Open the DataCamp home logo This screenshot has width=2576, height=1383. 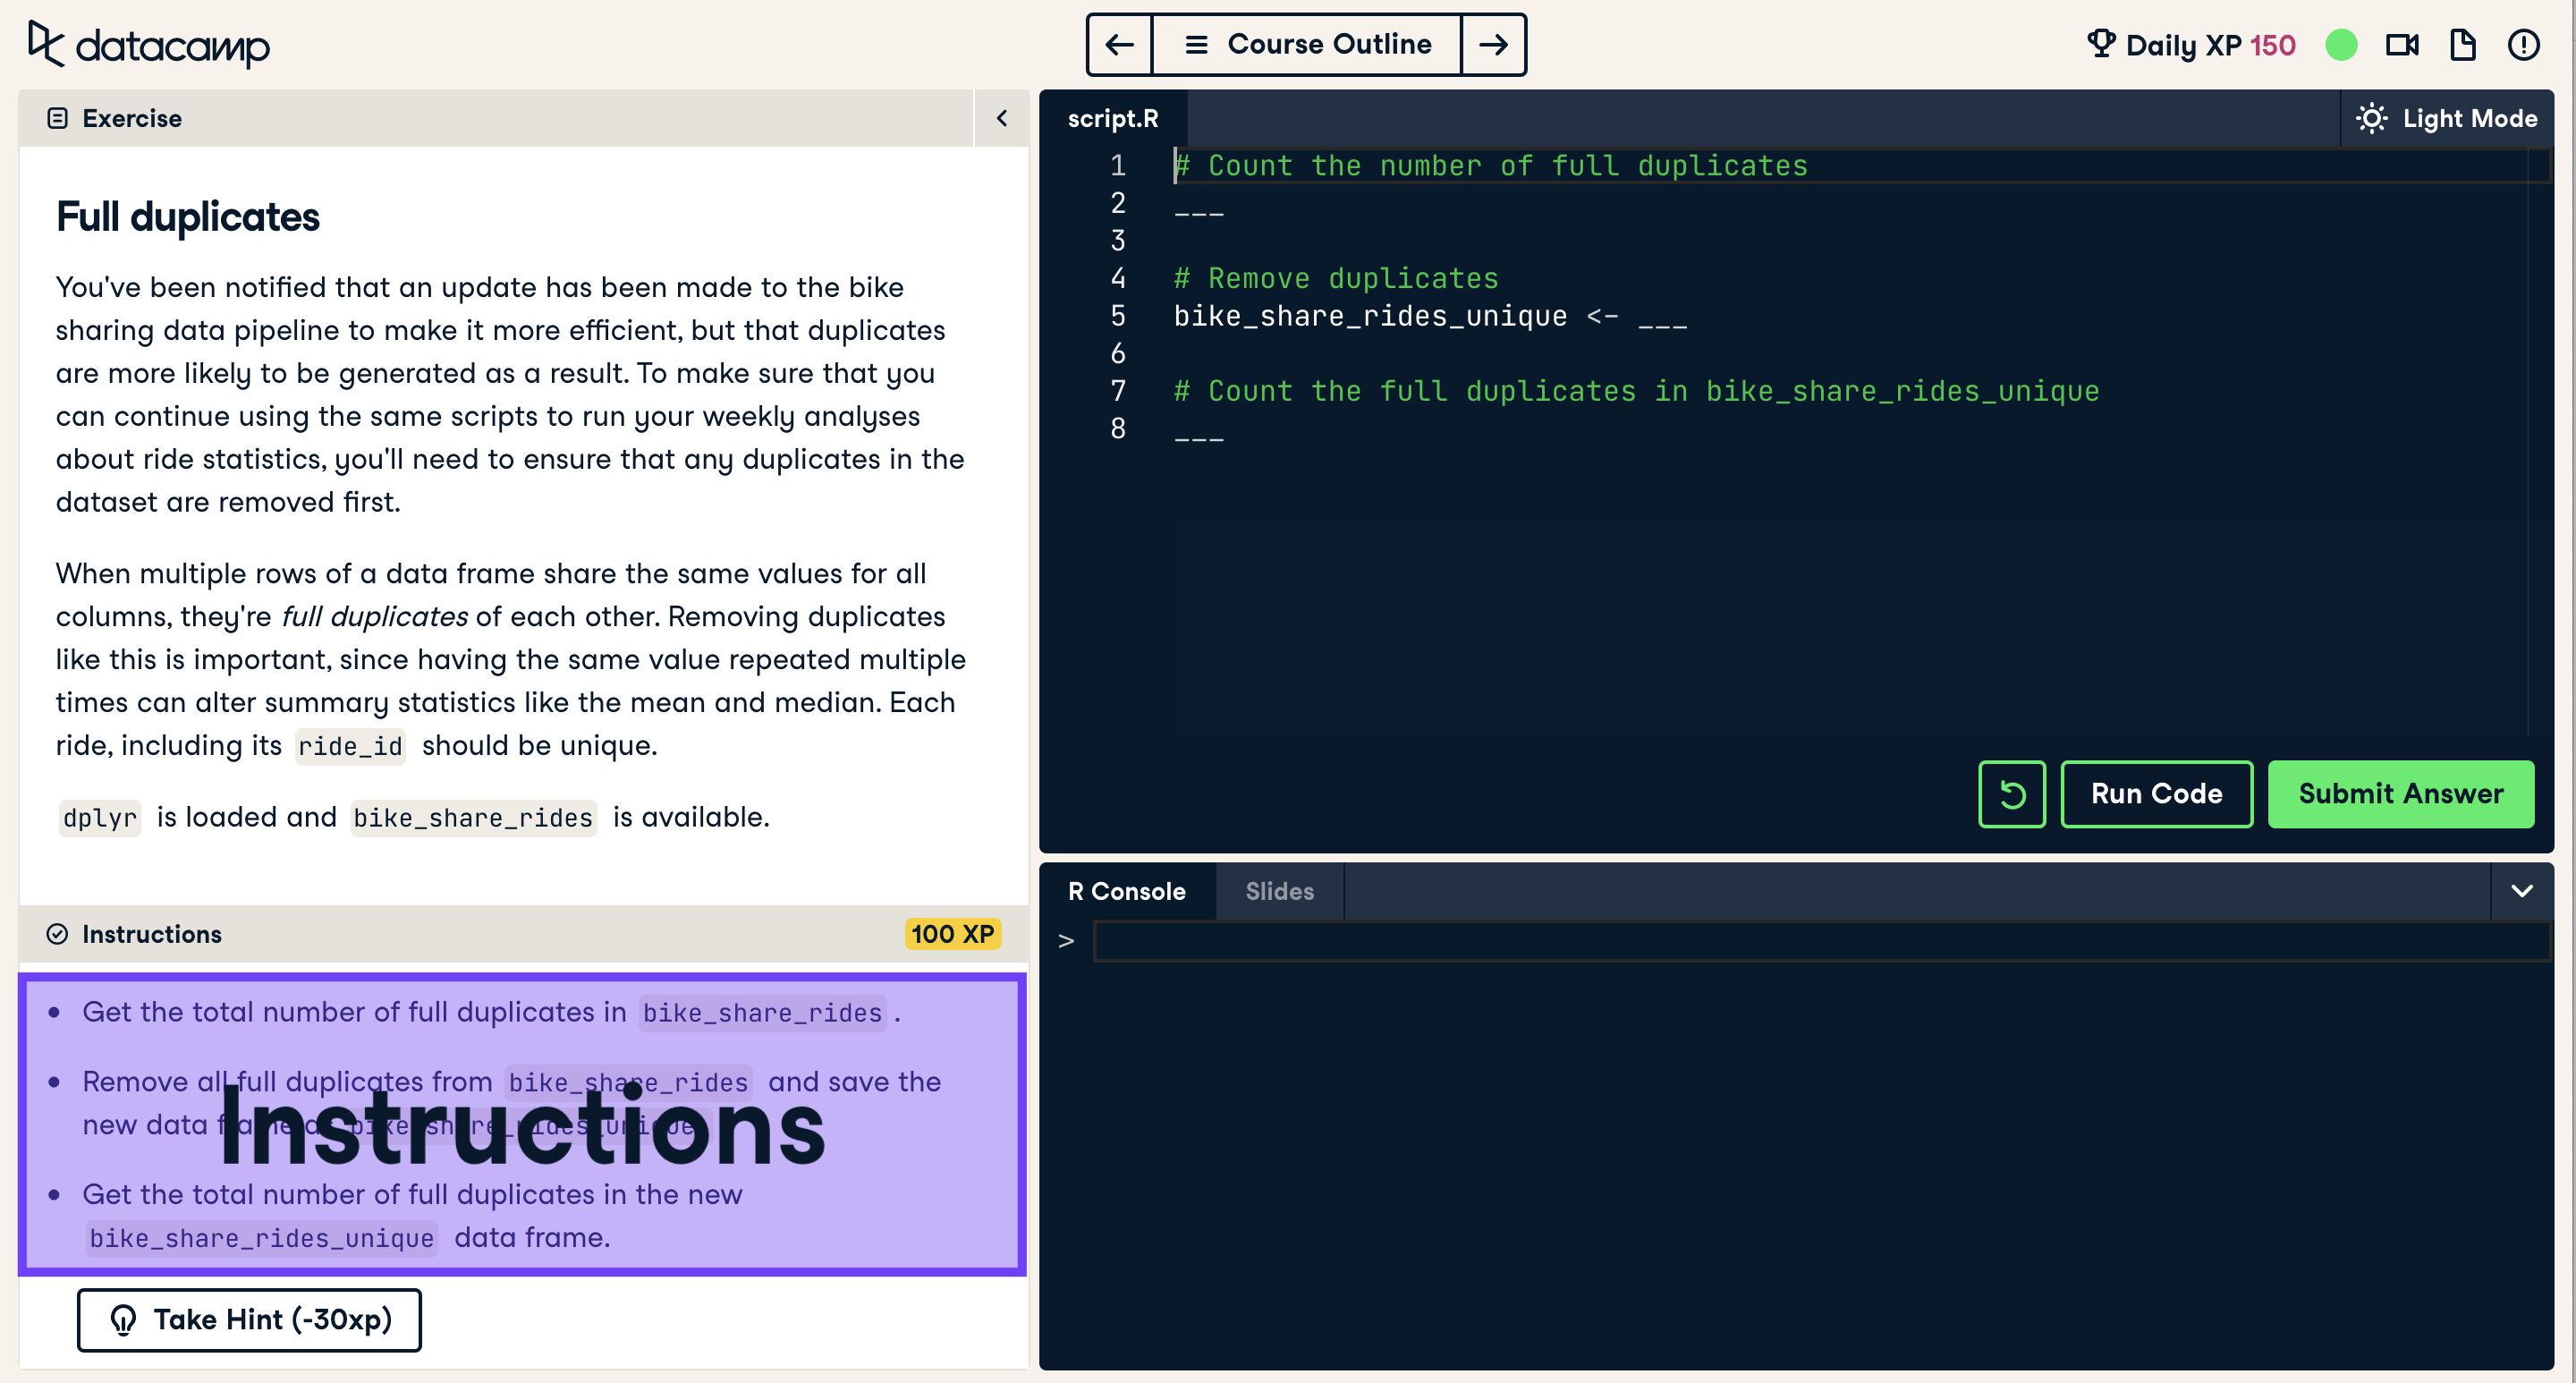point(148,45)
